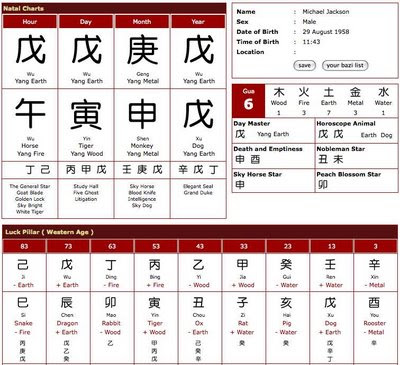
Task: Click the Wood element character 木
Action: 279,92
